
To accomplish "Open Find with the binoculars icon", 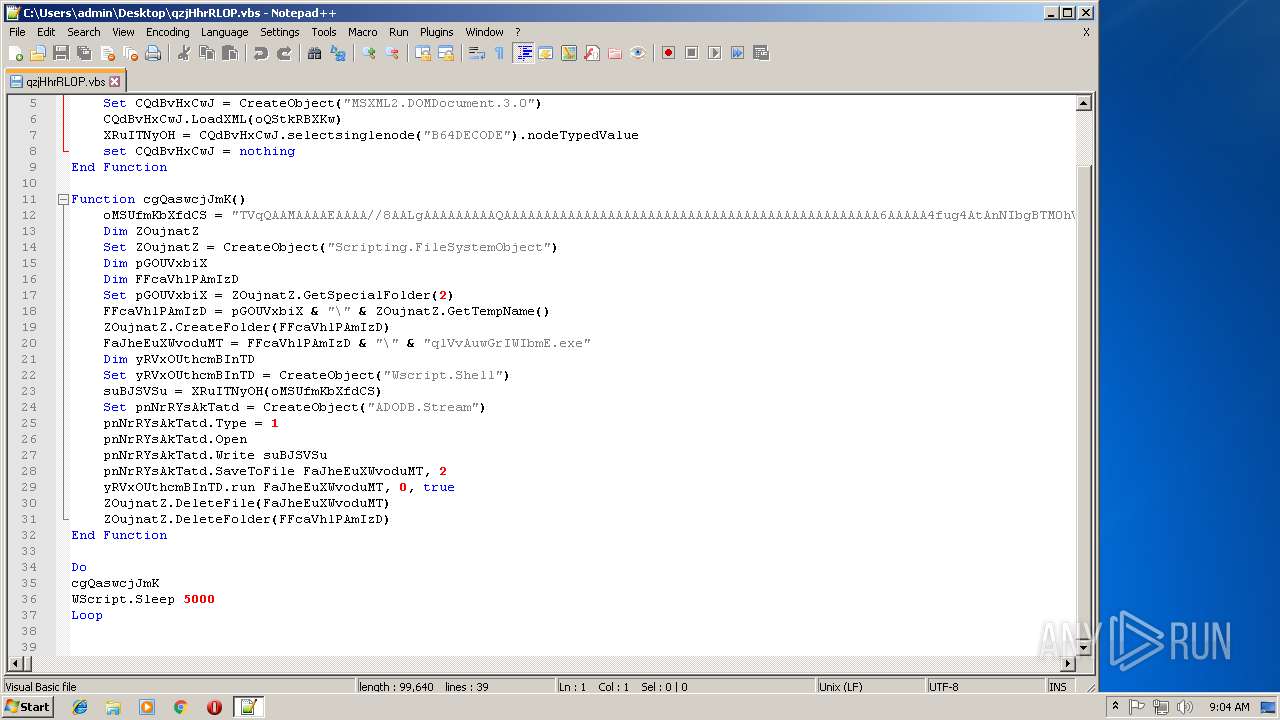I will tap(314, 53).
